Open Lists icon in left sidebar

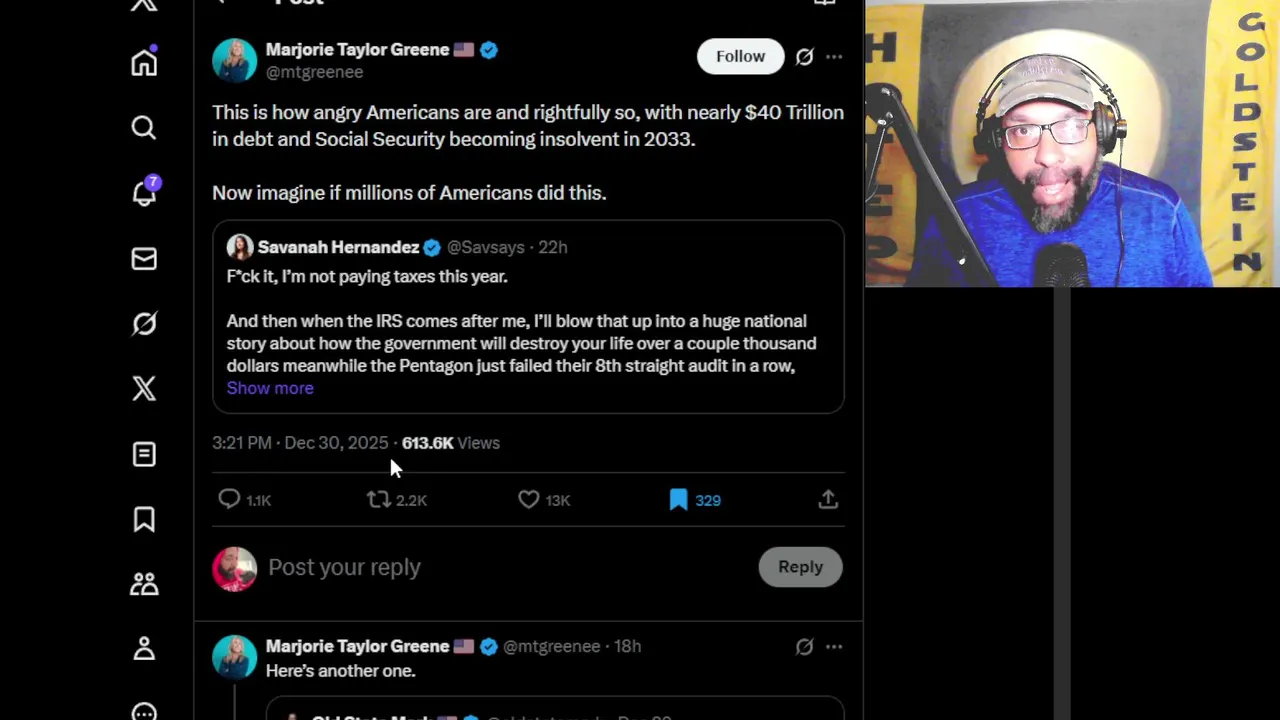(x=144, y=454)
